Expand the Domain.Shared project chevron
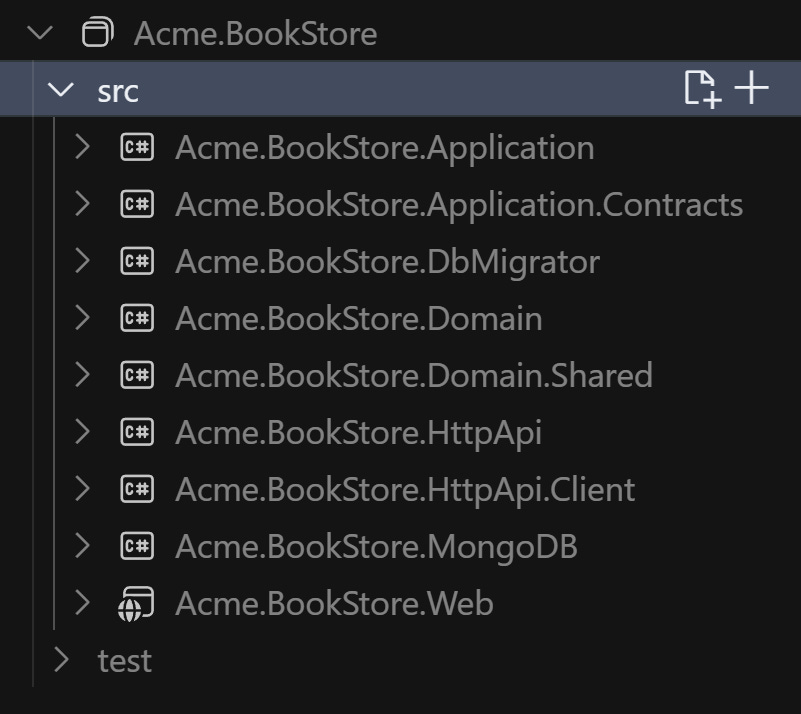Viewport: 801px width, 714px height. coord(82,375)
